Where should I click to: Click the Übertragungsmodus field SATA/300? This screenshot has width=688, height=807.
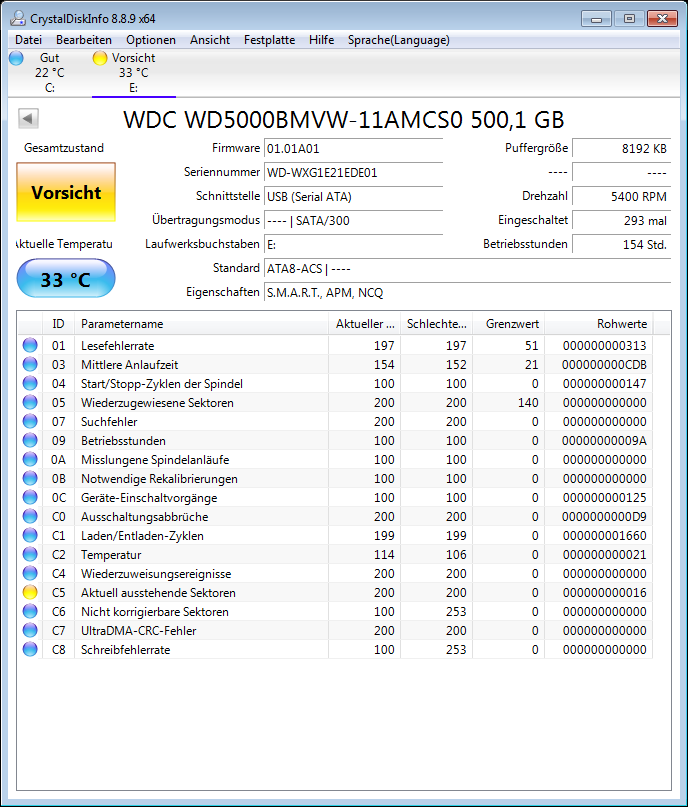[354, 221]
